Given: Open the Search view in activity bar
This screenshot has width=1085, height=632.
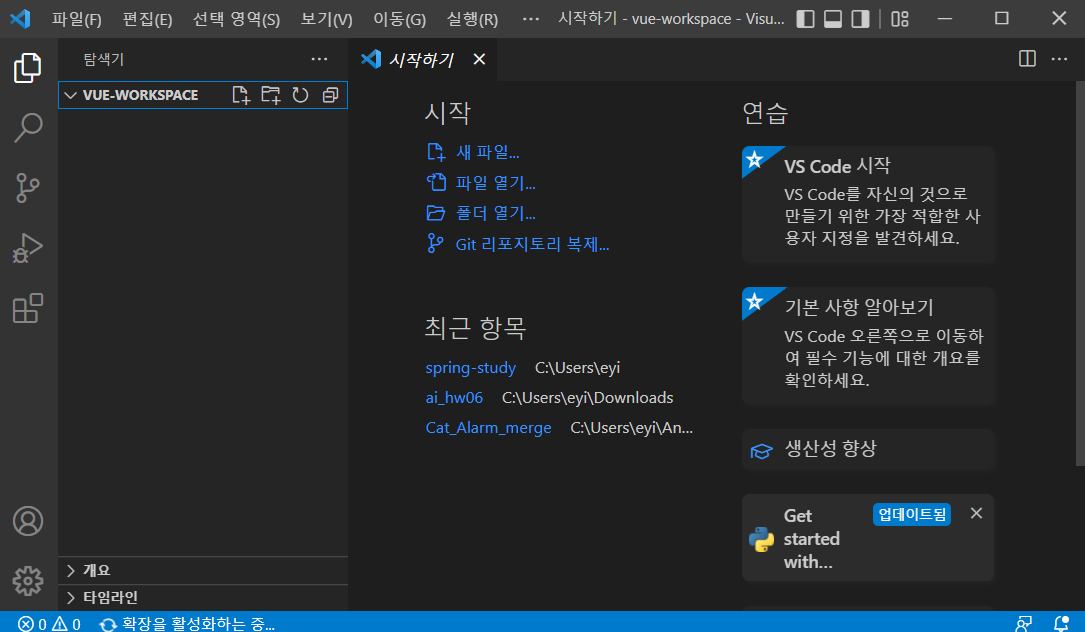Looking at the screenshot, I should coord(28,127).
